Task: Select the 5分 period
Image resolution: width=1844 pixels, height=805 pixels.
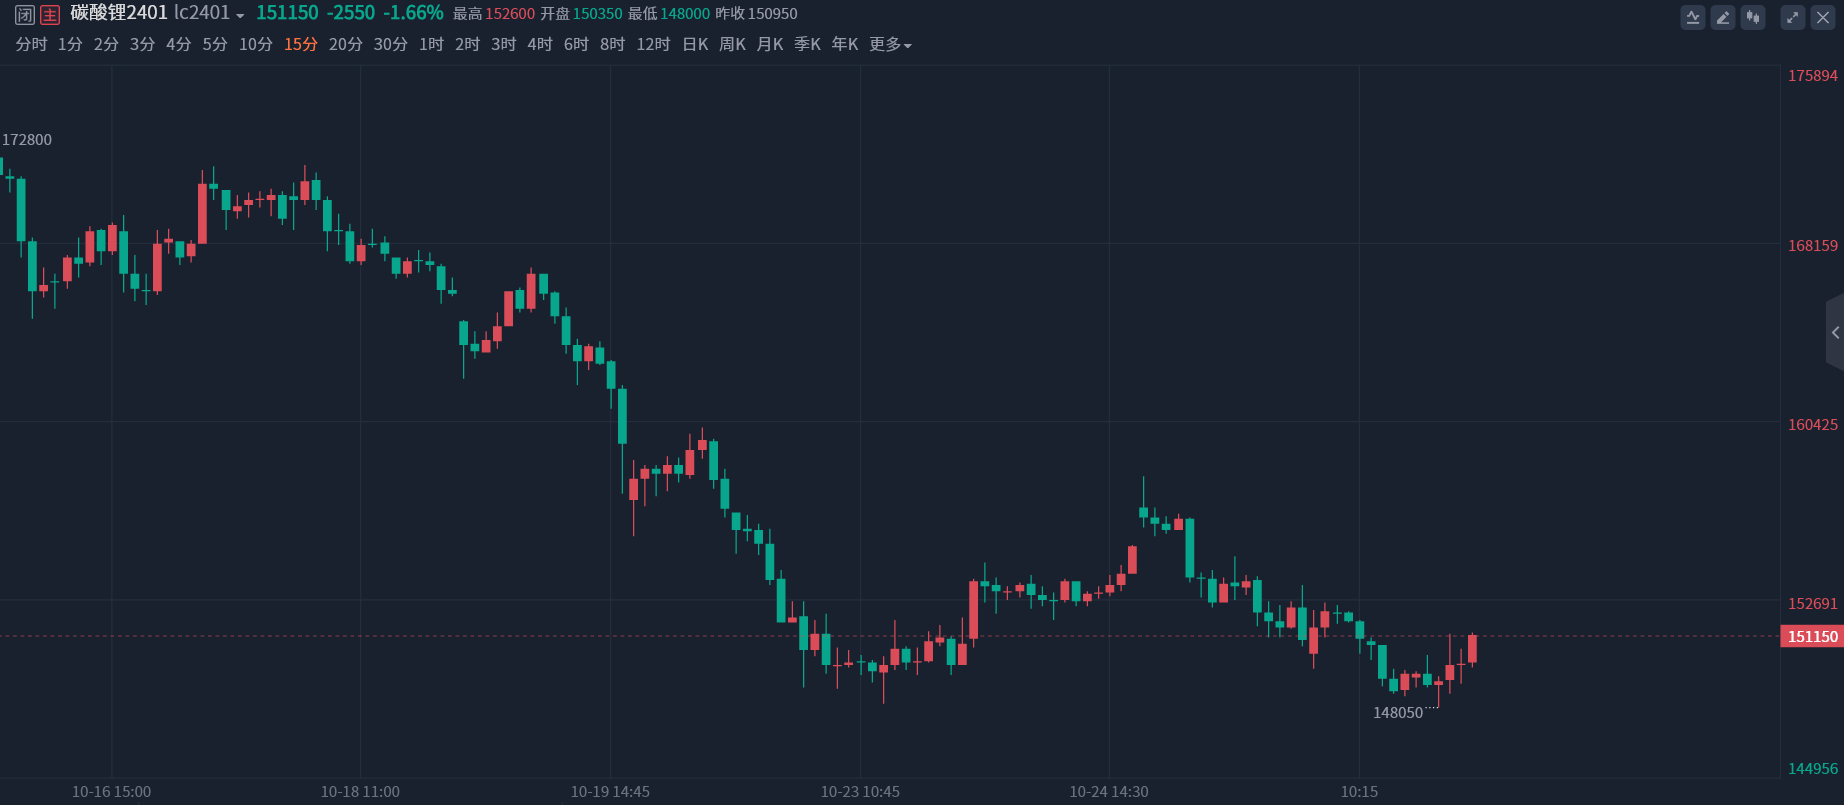Action: tap(215, 44)
